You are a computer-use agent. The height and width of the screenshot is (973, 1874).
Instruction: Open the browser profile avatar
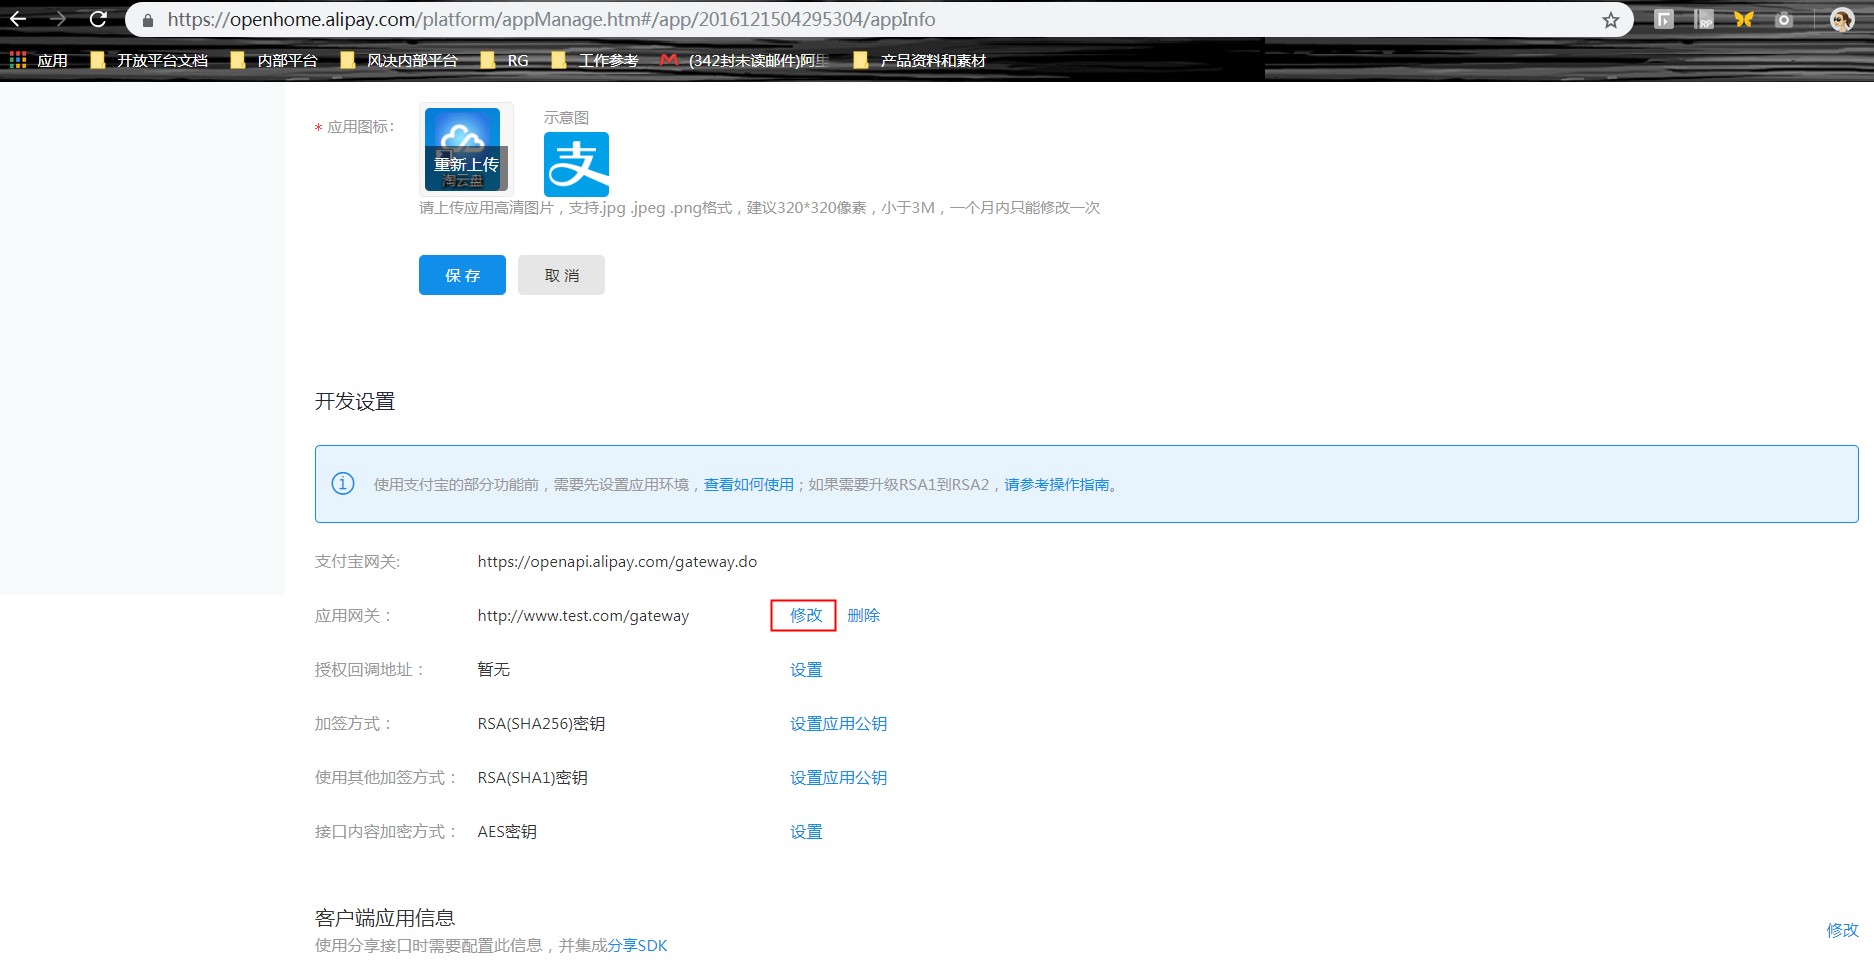[x=1842, y=19]
